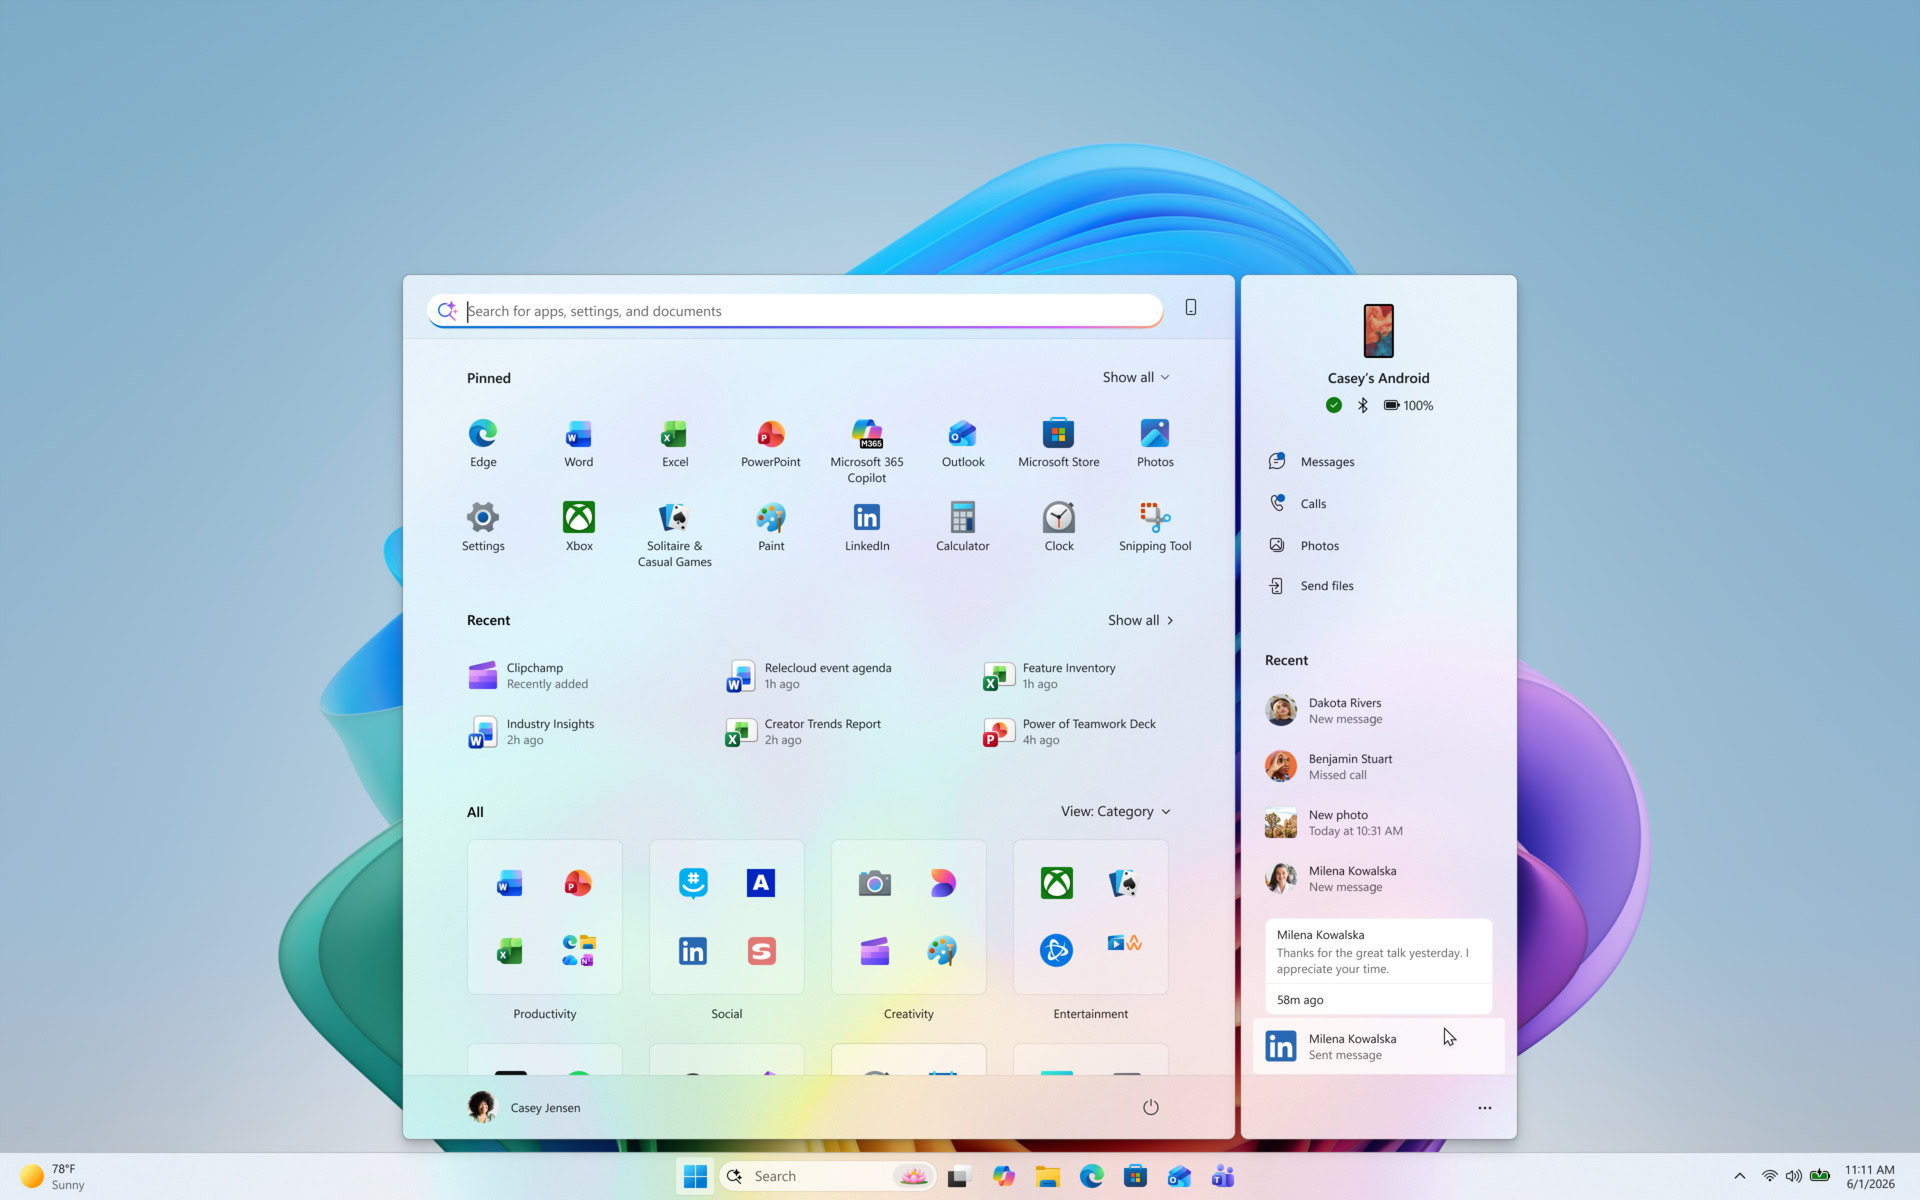Click the taskbar Search box
This screenshot has height=1200, width=1920.
point(828,1176)
